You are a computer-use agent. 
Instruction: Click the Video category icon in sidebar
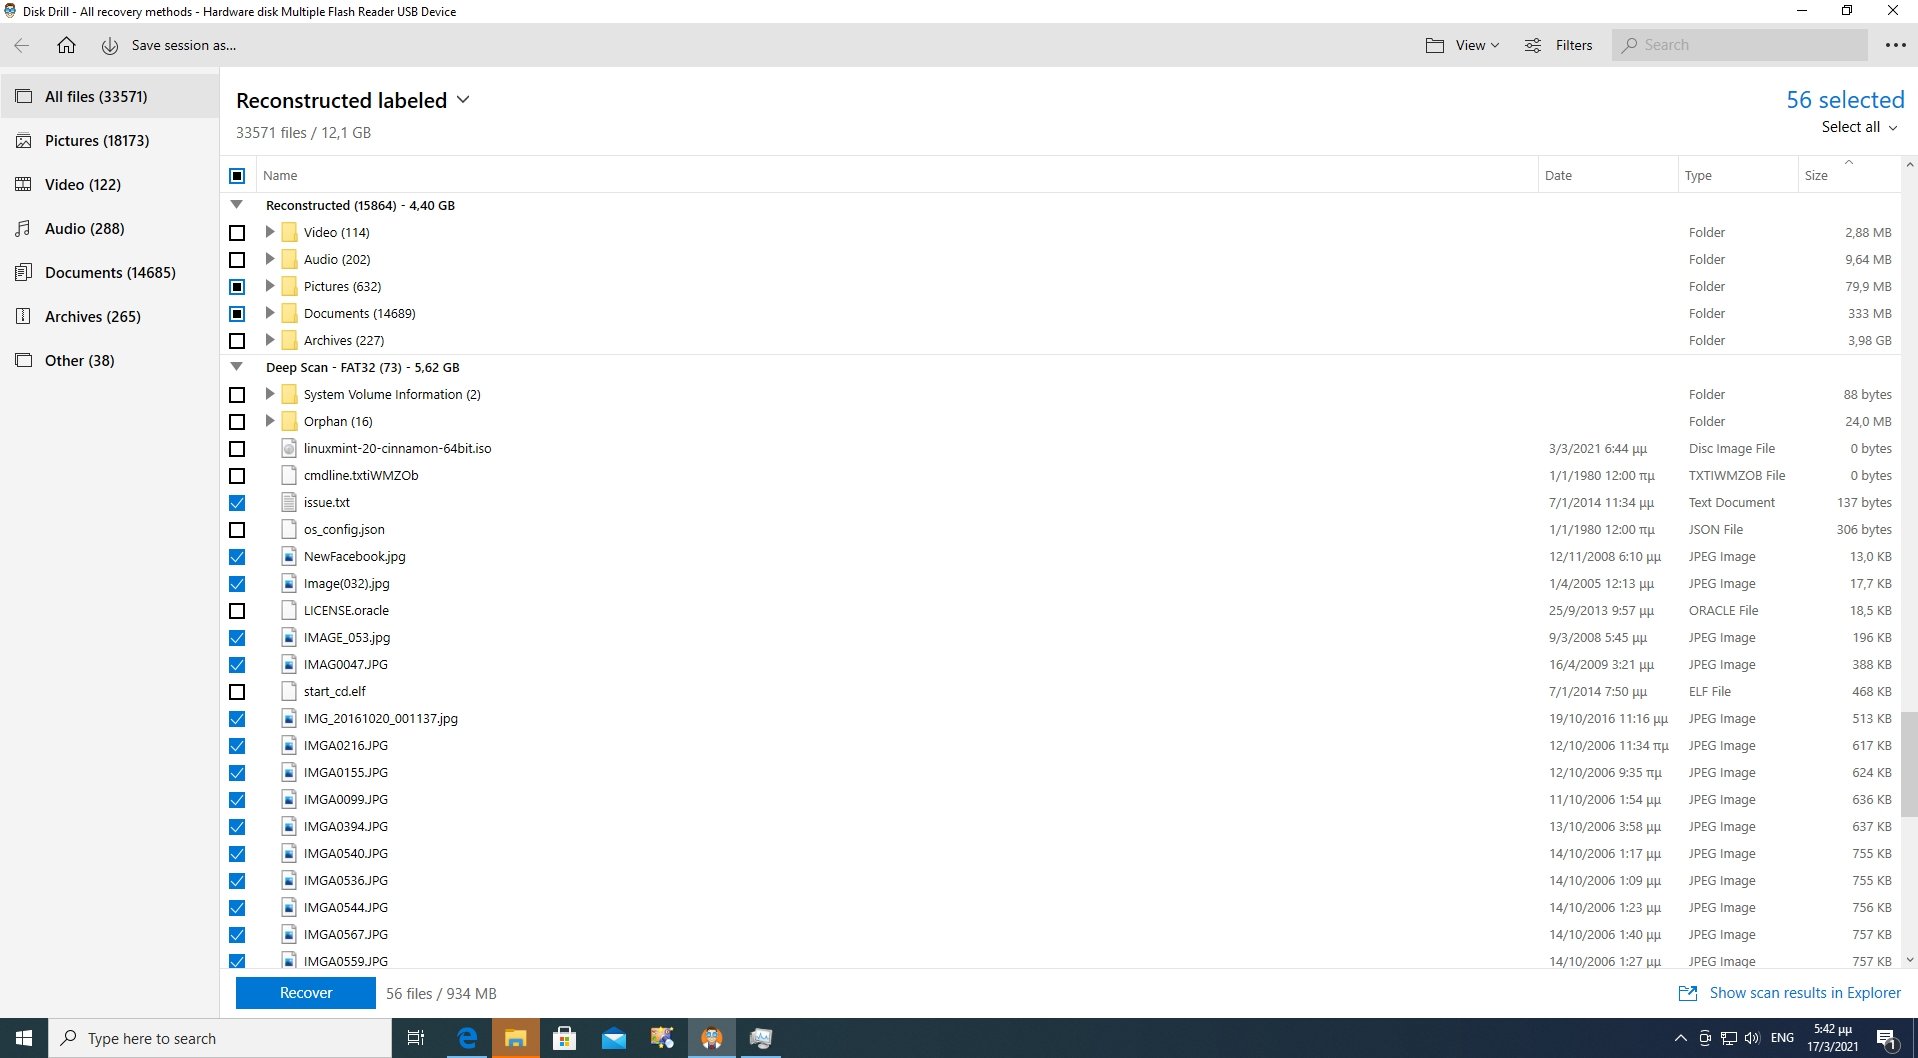tap(24, 185)
